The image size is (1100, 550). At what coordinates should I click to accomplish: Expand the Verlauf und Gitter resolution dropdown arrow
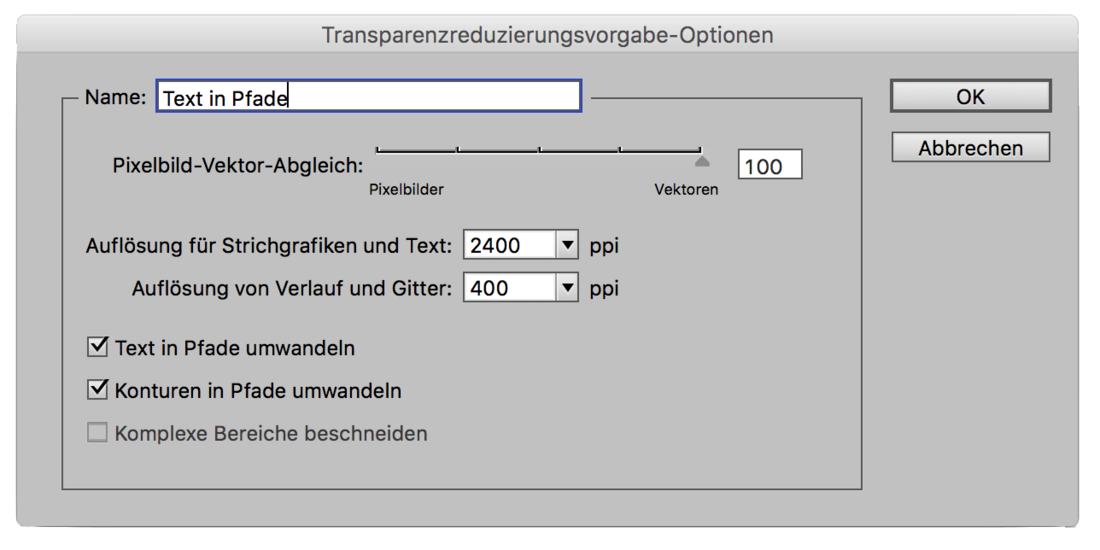[x=568, y=288]
